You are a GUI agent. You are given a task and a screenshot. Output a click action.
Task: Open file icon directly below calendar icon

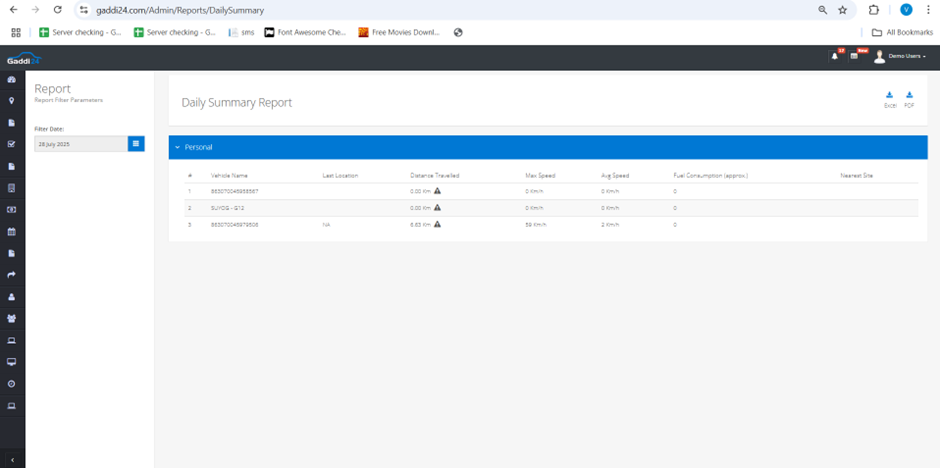(x=11, y=253)
